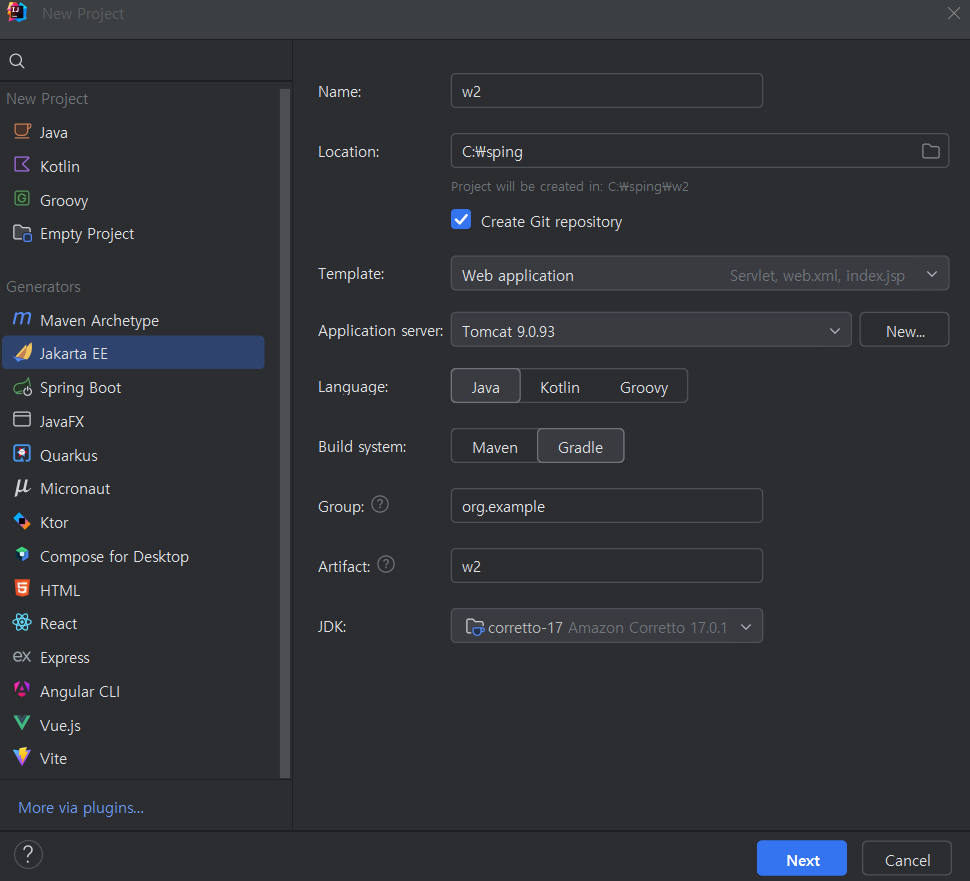Image resolution: width=970 pixels, height=881 pixels.
Task: Click the HTML5 shield icon
Action: coord(22,588)
